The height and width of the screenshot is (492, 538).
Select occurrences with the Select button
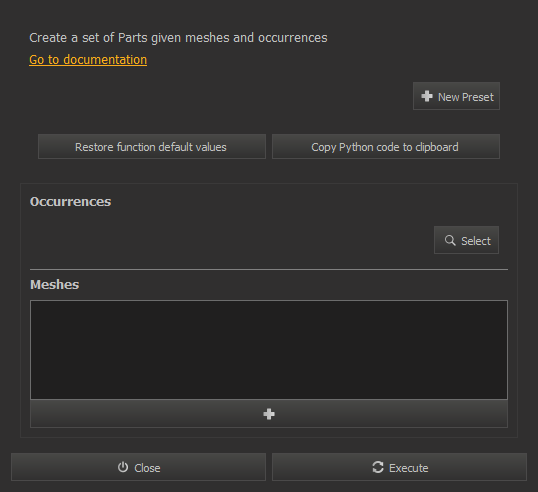pyautogui.click(x=466, y=240)
